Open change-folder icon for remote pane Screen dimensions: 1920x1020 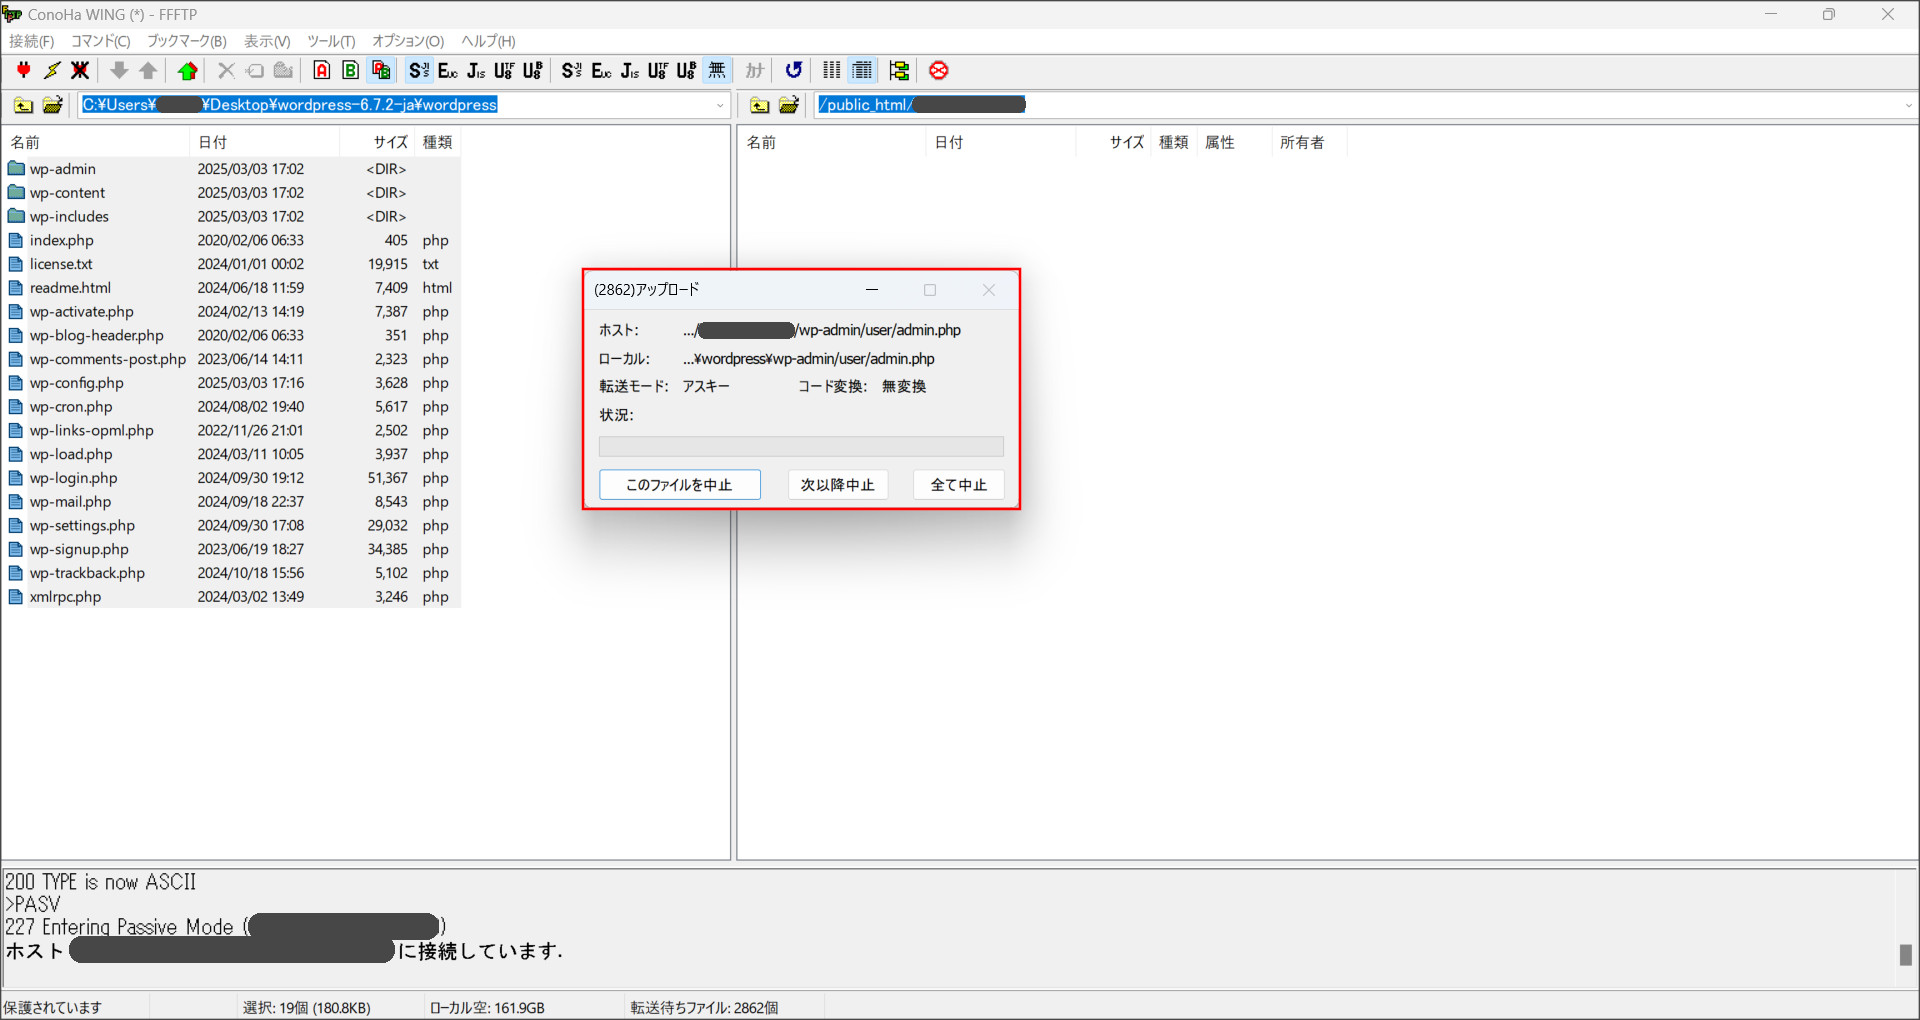point(789,105)
